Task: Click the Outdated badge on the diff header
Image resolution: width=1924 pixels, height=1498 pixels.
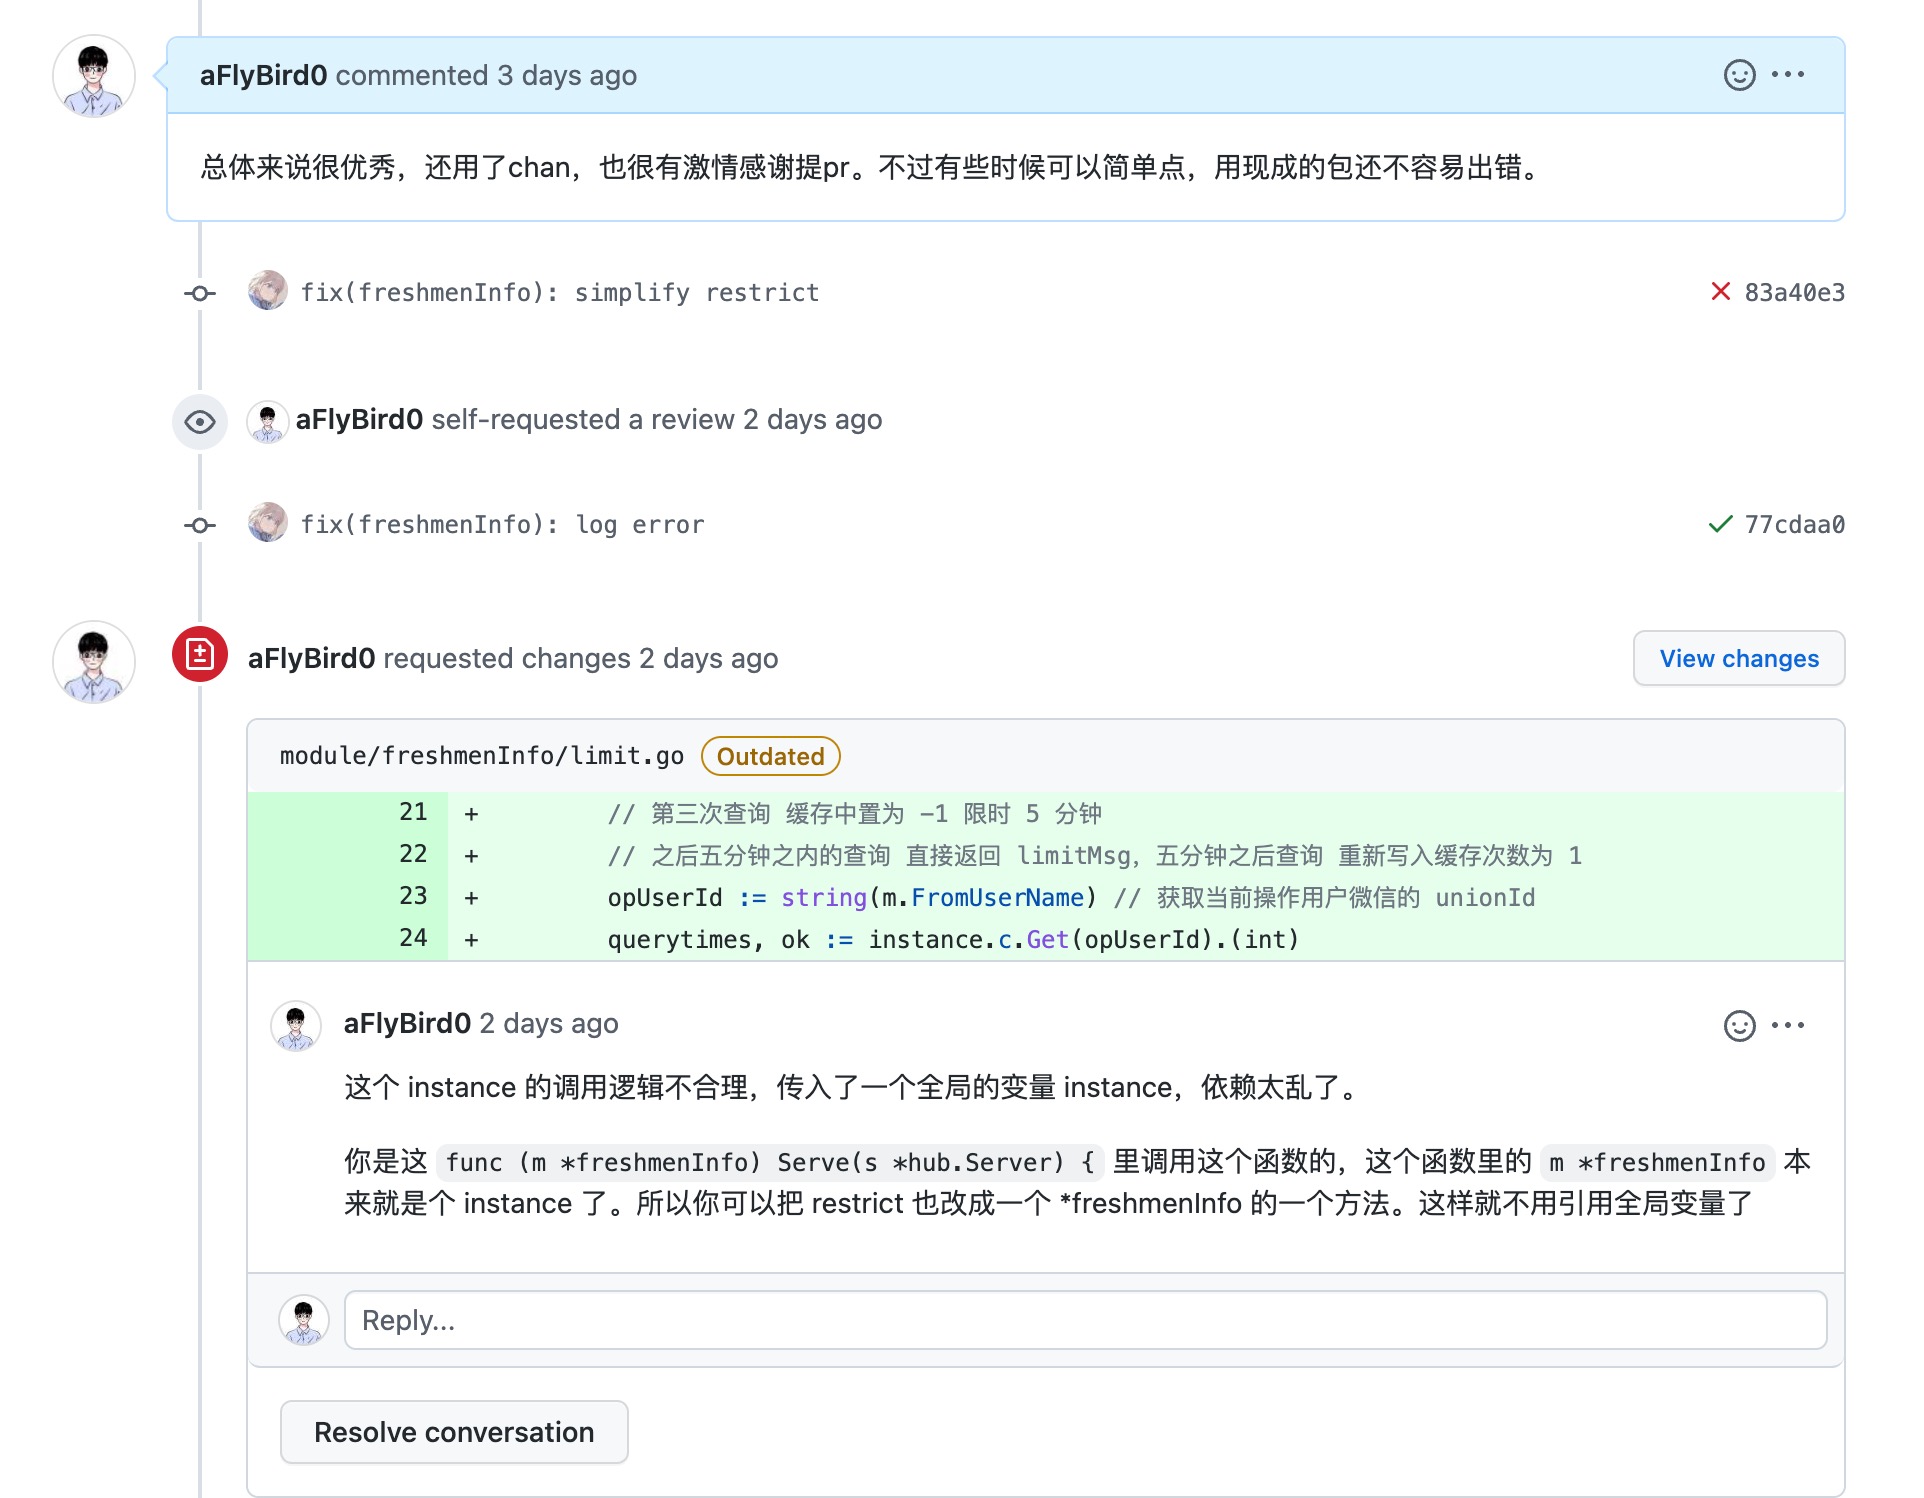Action: tap(769, 756)
